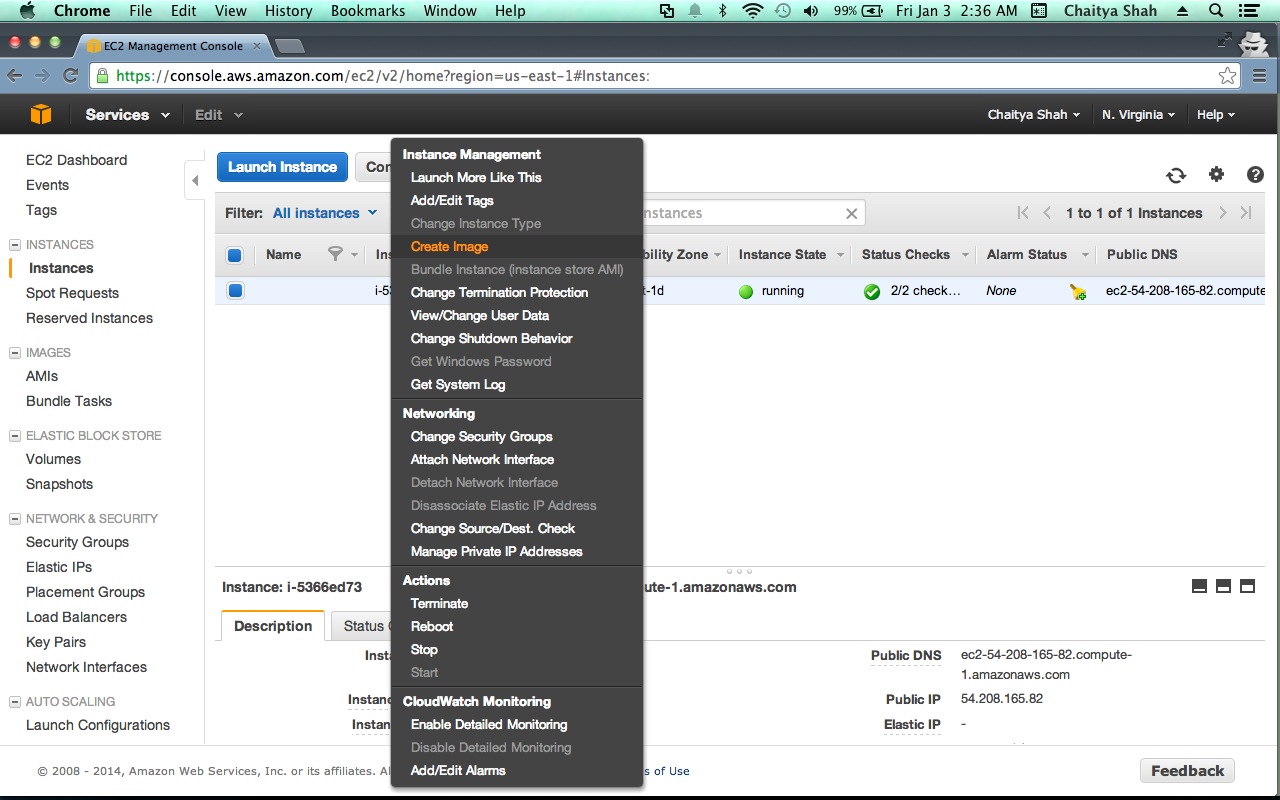Click the alarm status add-alarm icon
This screenshot has width=1280, height=800.
(x=1077, y=292)
